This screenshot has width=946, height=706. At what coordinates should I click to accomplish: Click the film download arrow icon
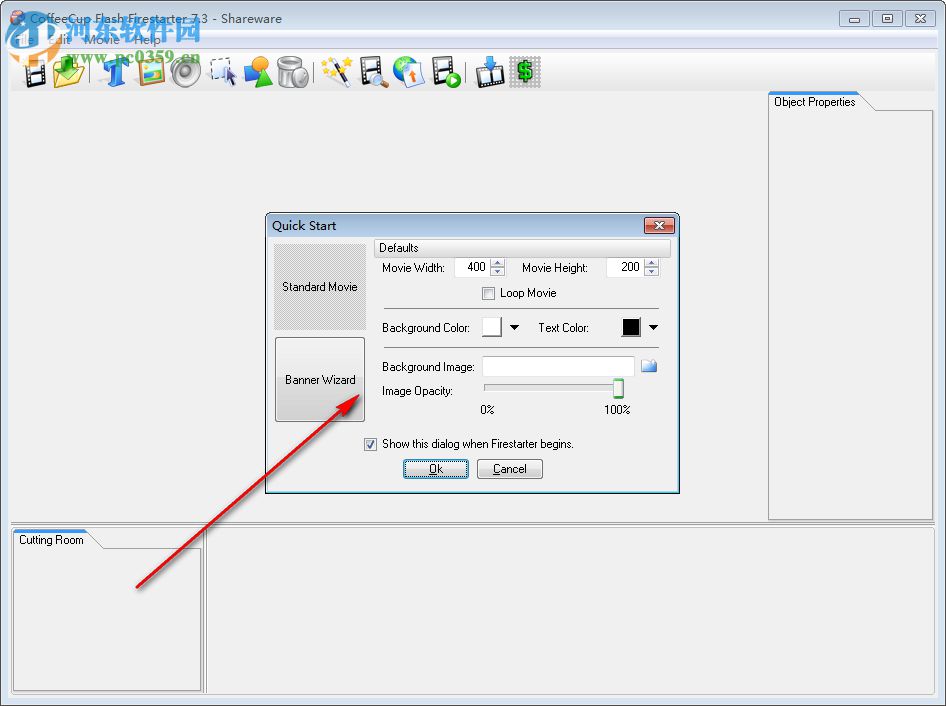pos(490,72)
